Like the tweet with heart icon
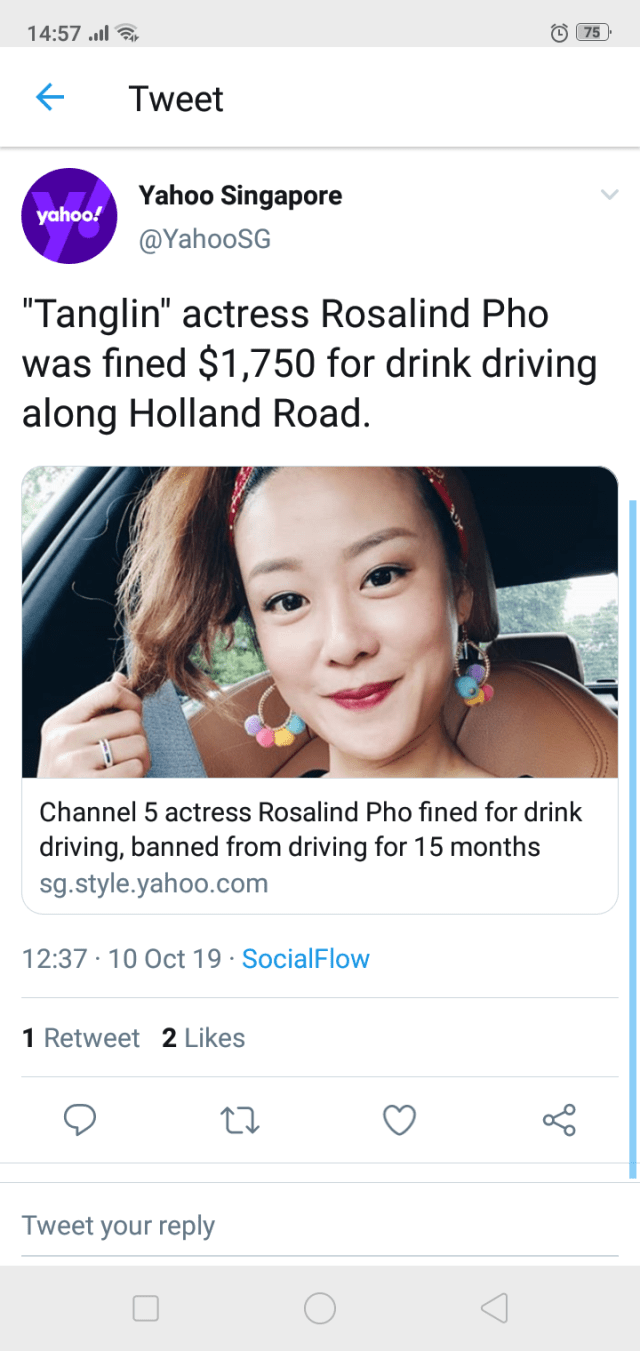Viewport: 640px width, 1351px height. (399, 1120)
